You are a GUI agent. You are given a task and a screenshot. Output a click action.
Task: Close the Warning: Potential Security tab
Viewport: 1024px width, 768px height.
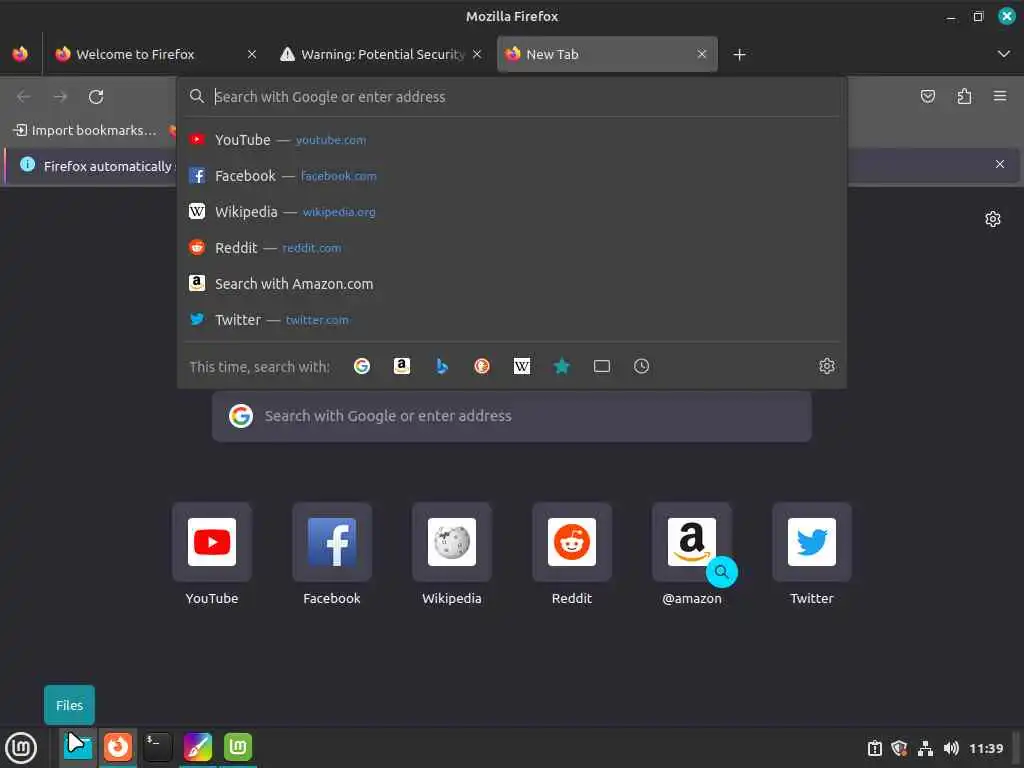[477, 54]
